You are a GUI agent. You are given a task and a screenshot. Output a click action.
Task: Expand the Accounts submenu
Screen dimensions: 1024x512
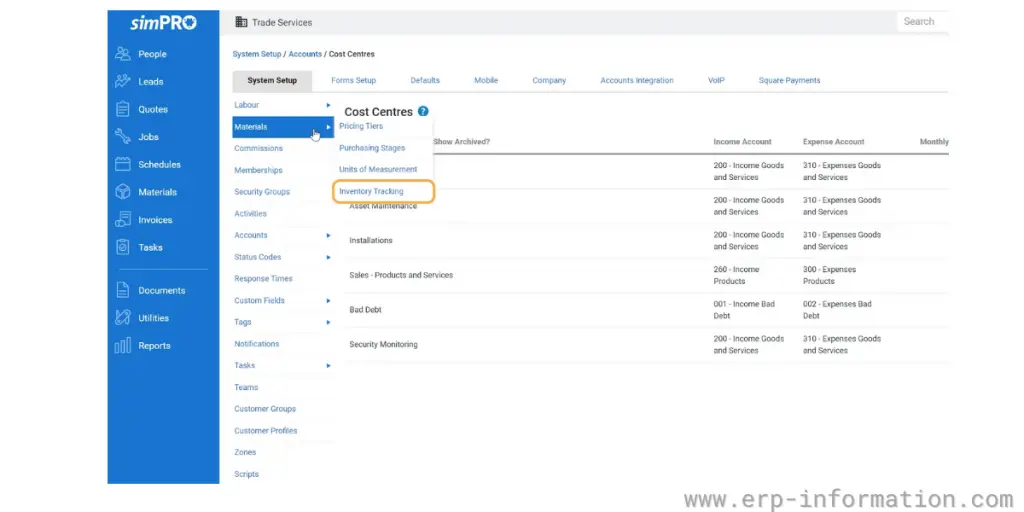328,236
